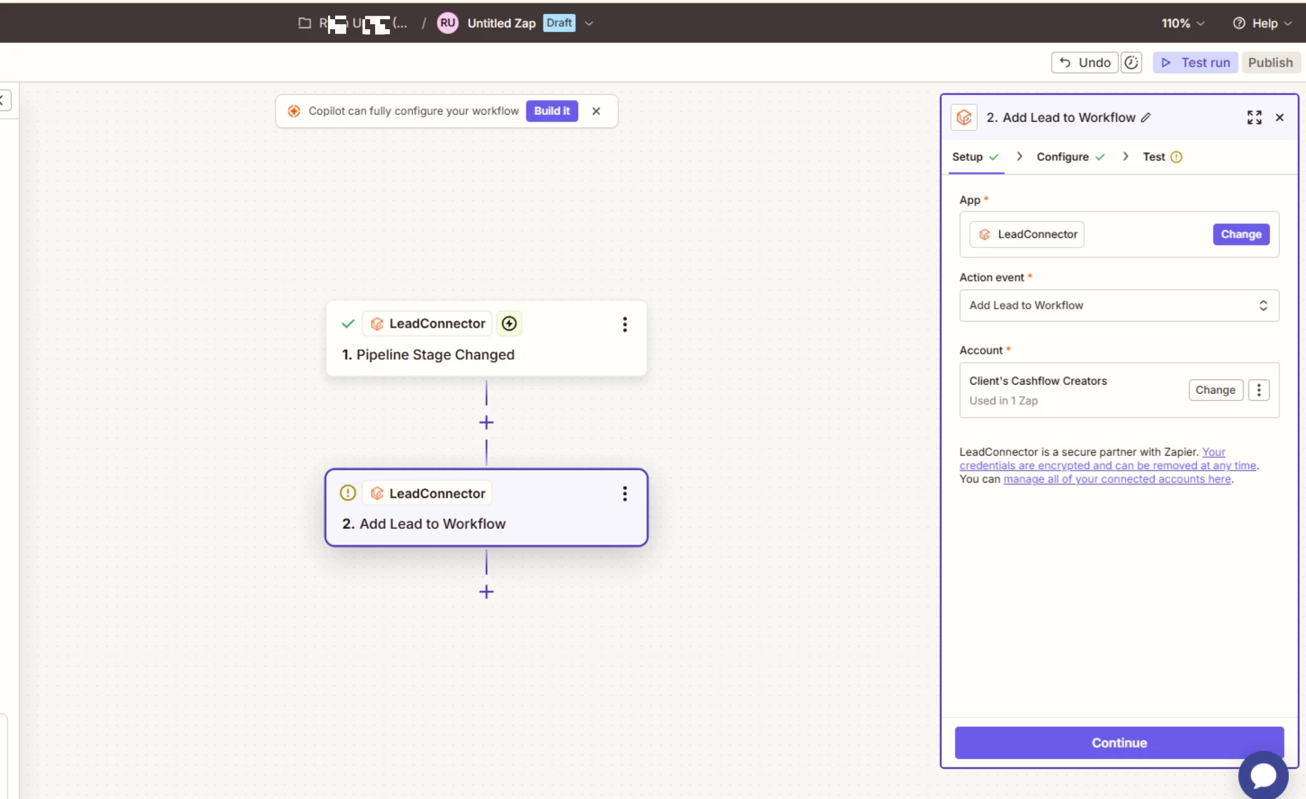
Task: Open three-dot menu on Add Lead to Workflow step
Action: tap(625, 494)
